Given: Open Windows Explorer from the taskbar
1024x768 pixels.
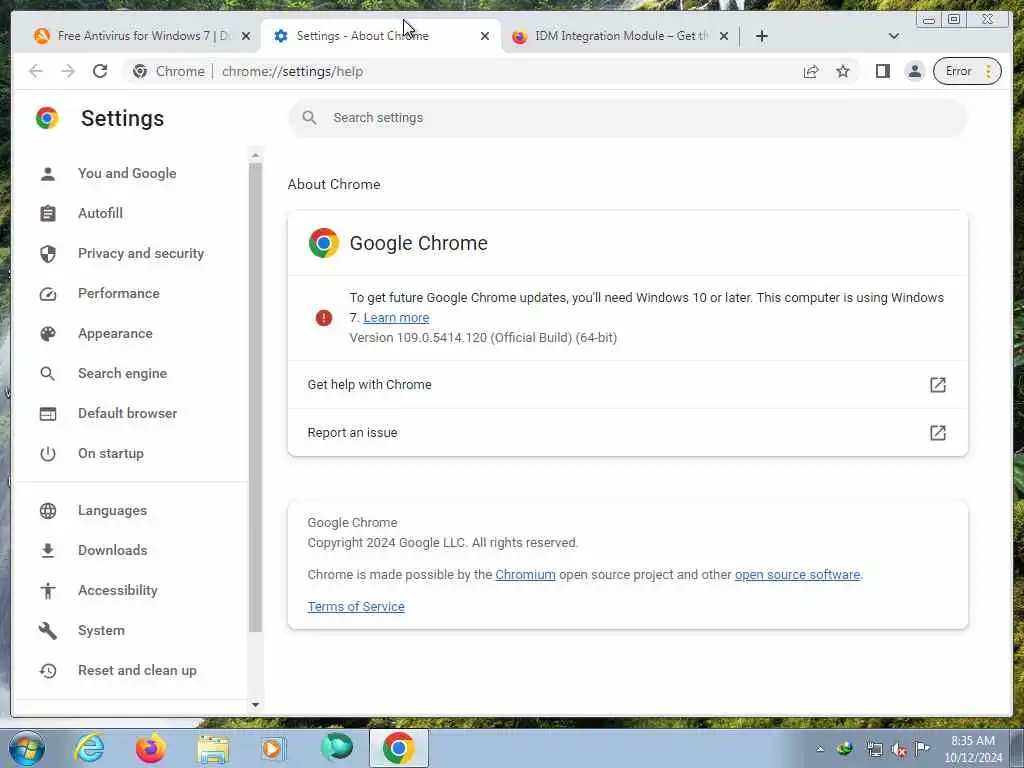Looking at the screenshot, I should coord(213,749).
